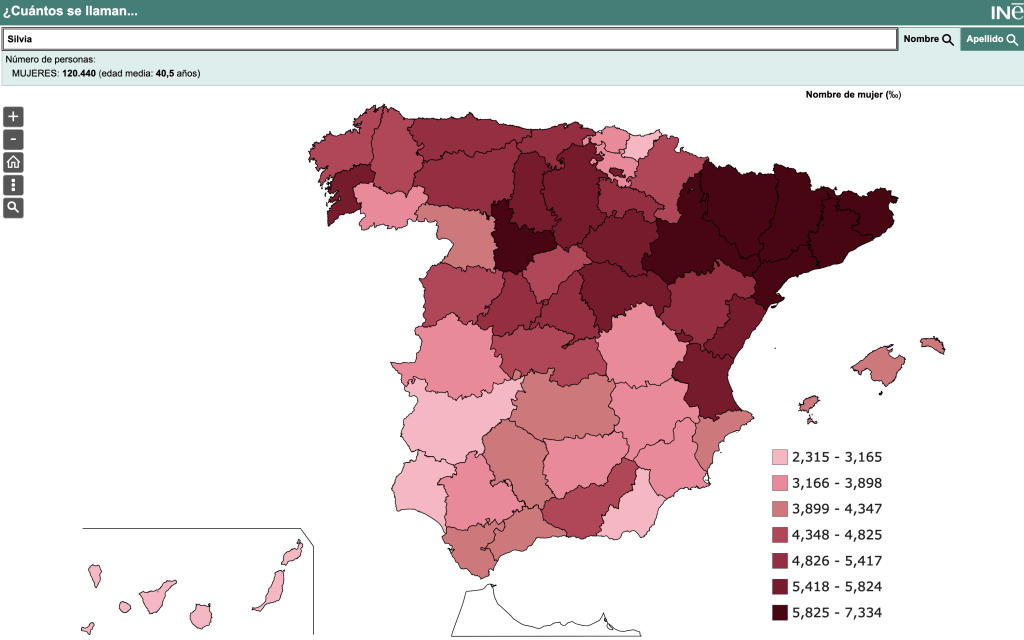Image resolution: width=1024 pixels, height=640 pixels.
Task: Select the 4,348 - 4,825 legend swatch
Action: coord(780,535)
